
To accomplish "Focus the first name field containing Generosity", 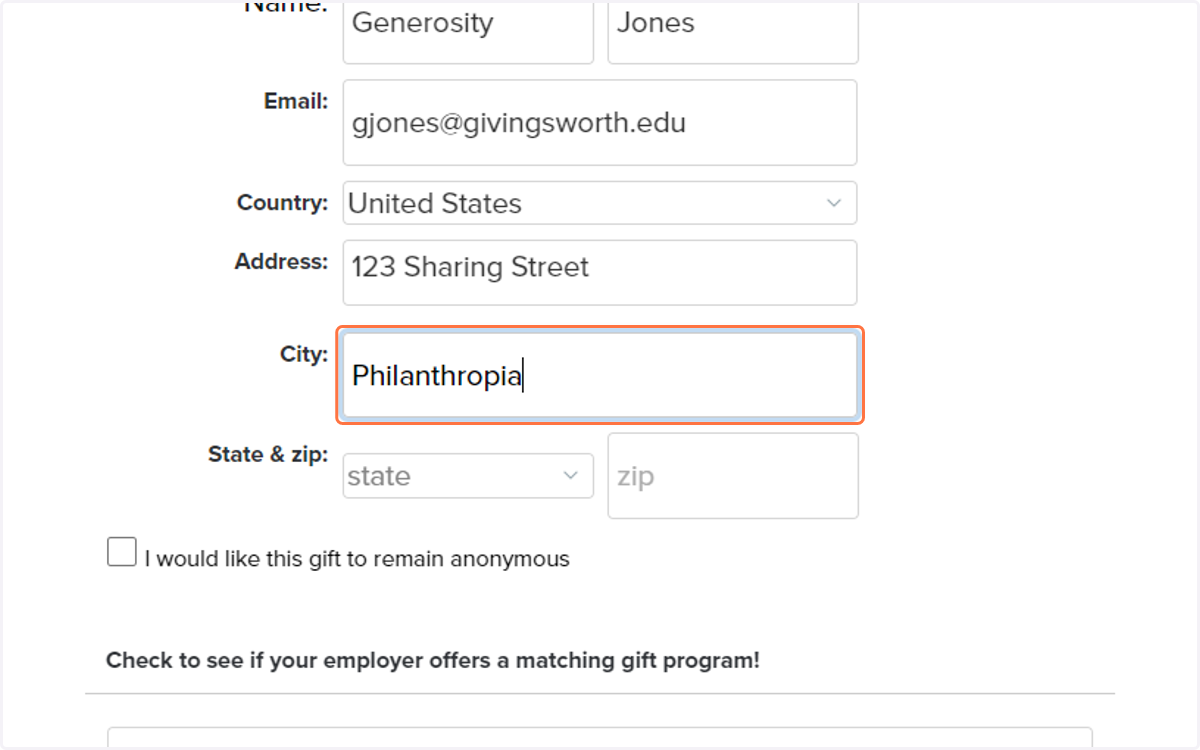I will coord(468,32).
